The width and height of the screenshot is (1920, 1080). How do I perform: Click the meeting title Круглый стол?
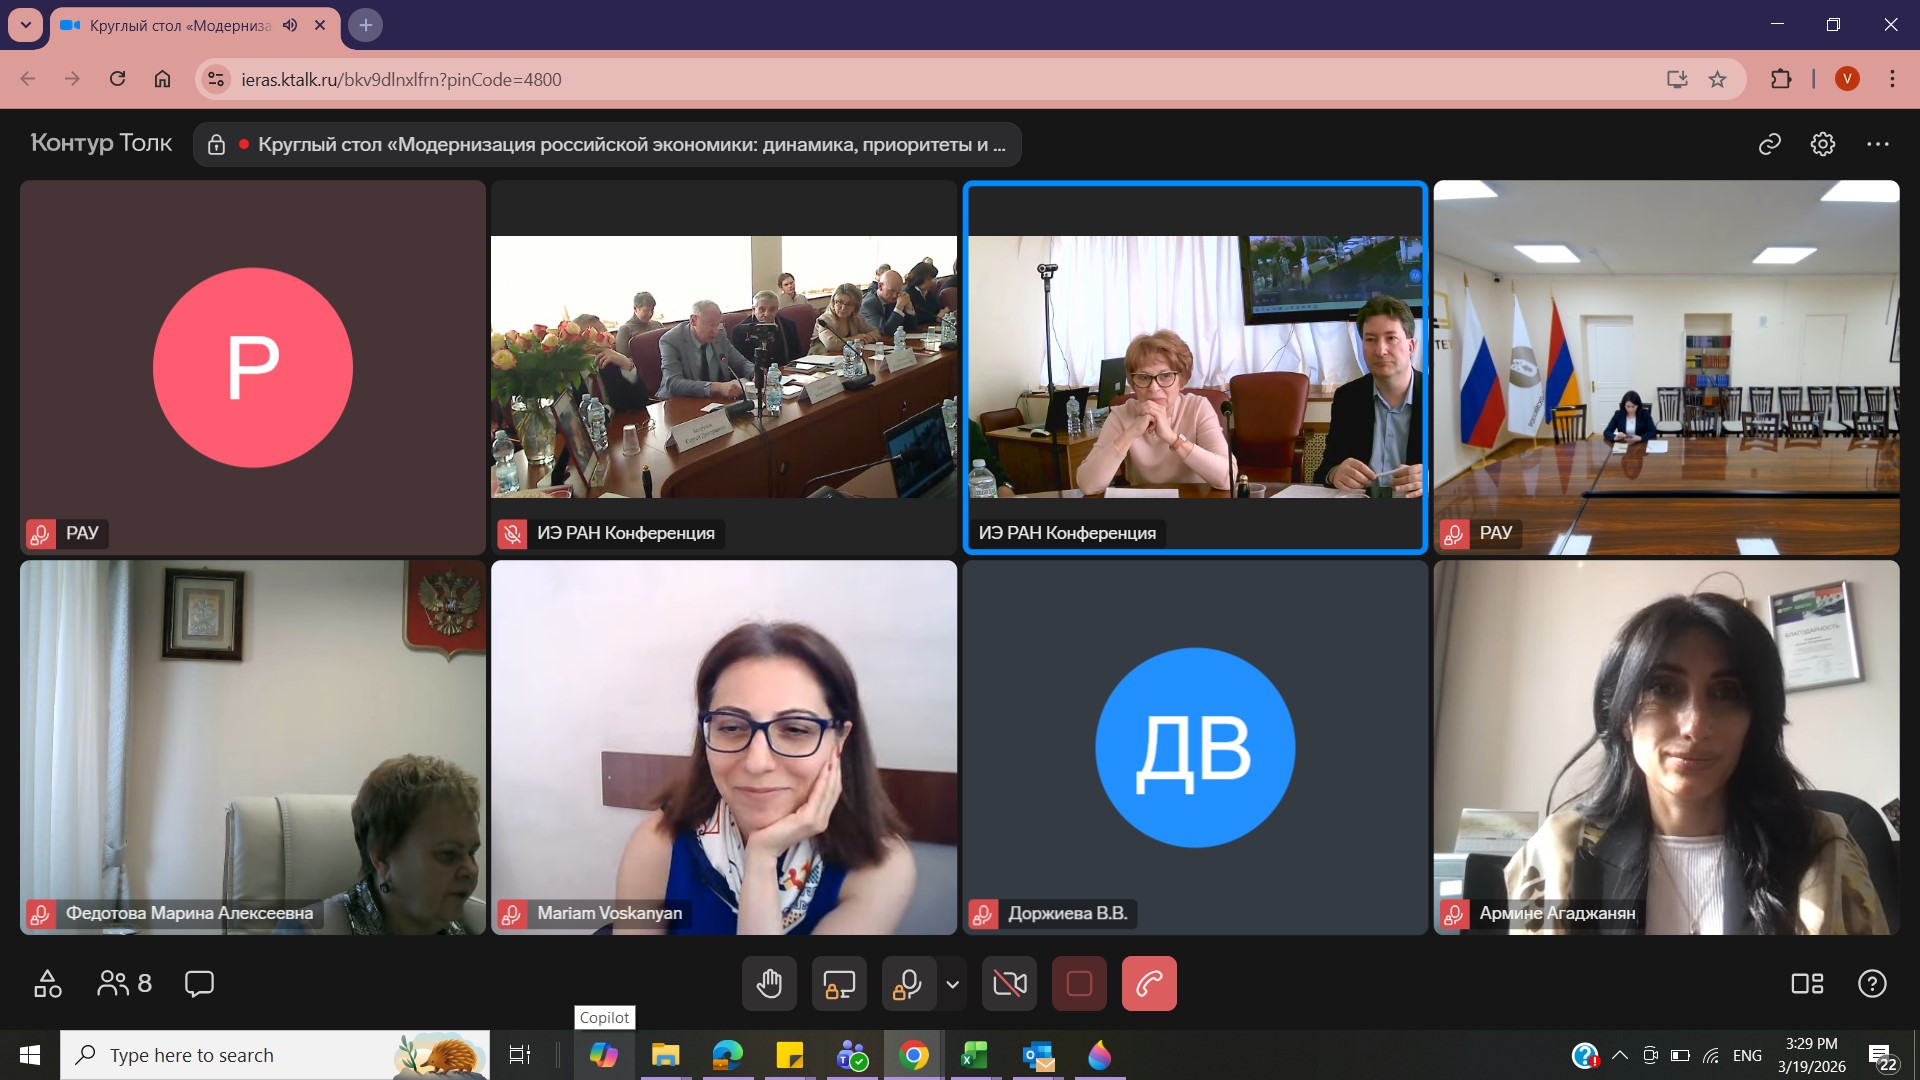click(x=630, y=144)
